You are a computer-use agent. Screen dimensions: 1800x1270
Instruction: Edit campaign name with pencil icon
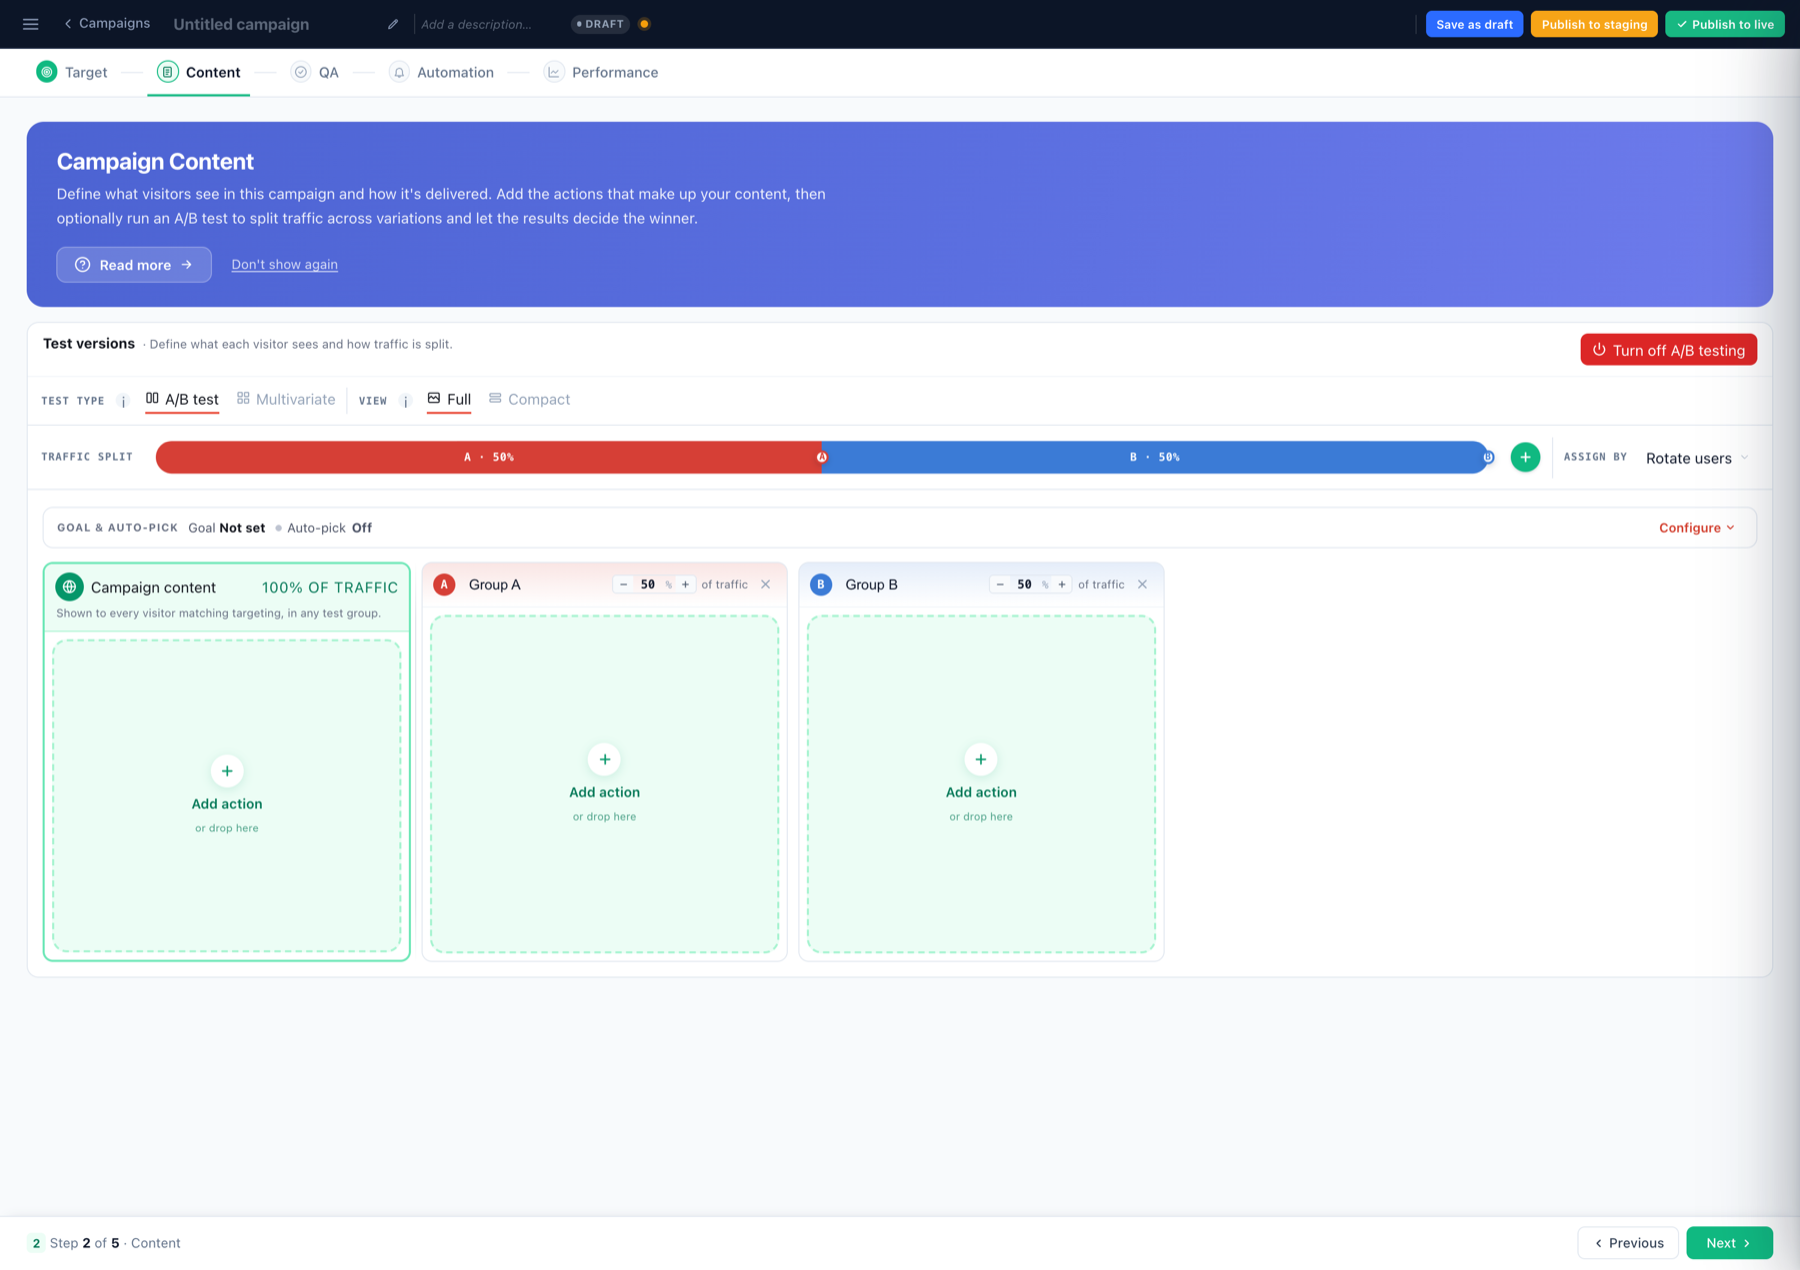[x=393, y=24]
